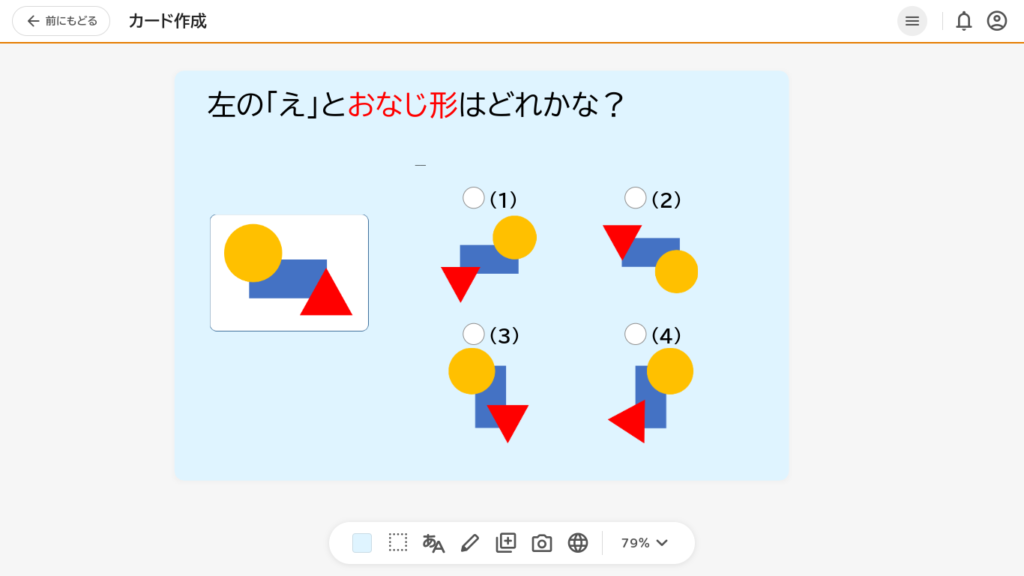Image resolution: width=1024 pixels, height=576 pixels.
Task: Open the hamburger menu icon
Action: tap(912, 21)
